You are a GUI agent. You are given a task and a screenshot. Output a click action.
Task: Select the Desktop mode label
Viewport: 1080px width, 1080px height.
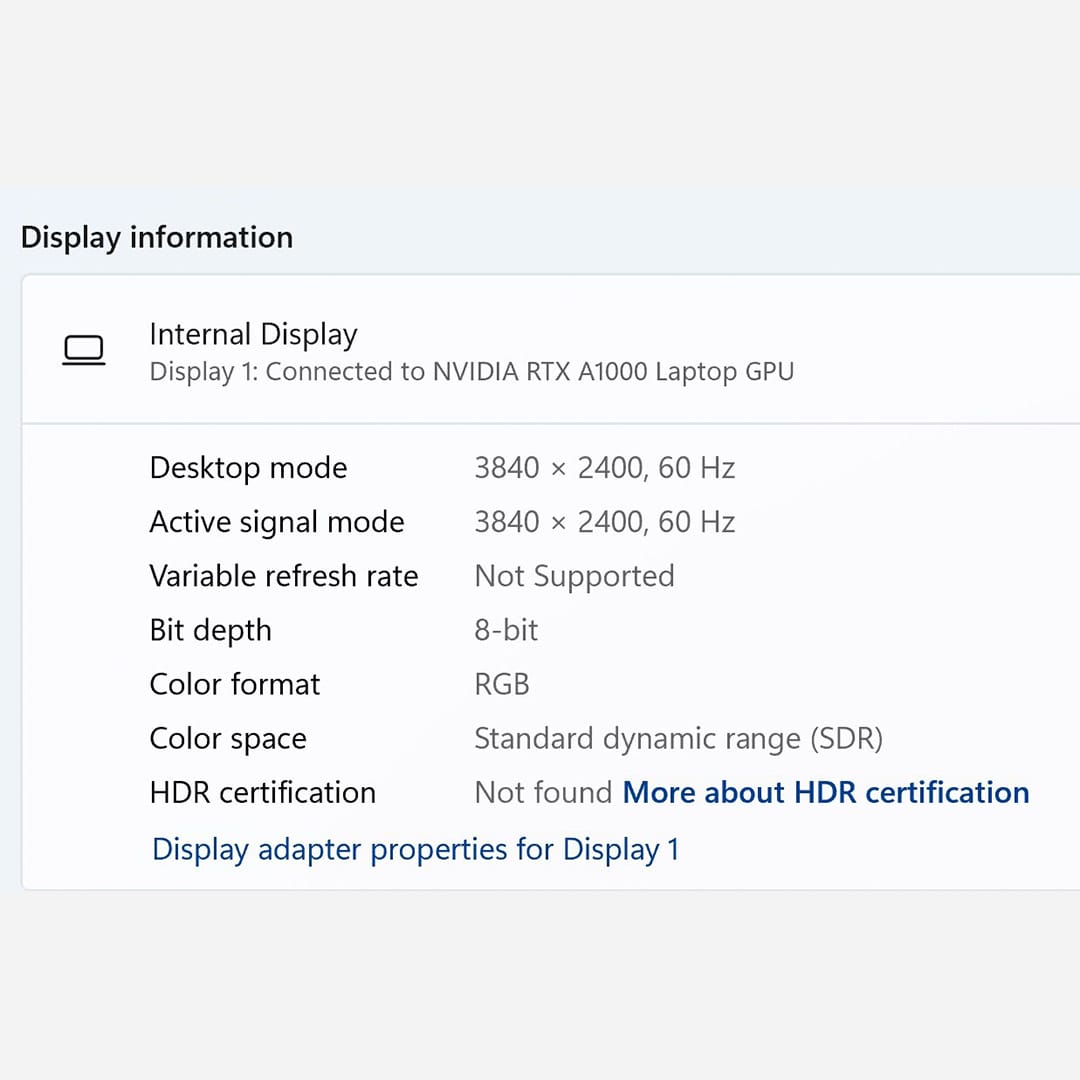pos(249,468)
